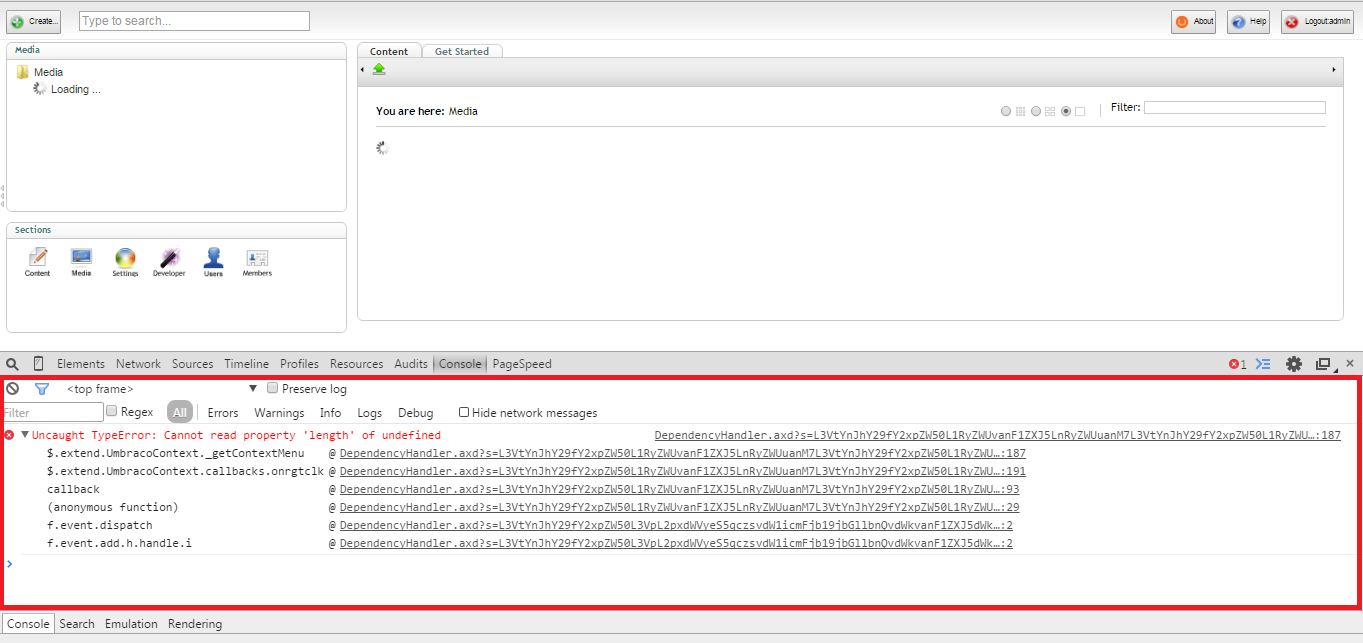Click the media Filter text field

pyautogui.click(x=1234, y=107)
